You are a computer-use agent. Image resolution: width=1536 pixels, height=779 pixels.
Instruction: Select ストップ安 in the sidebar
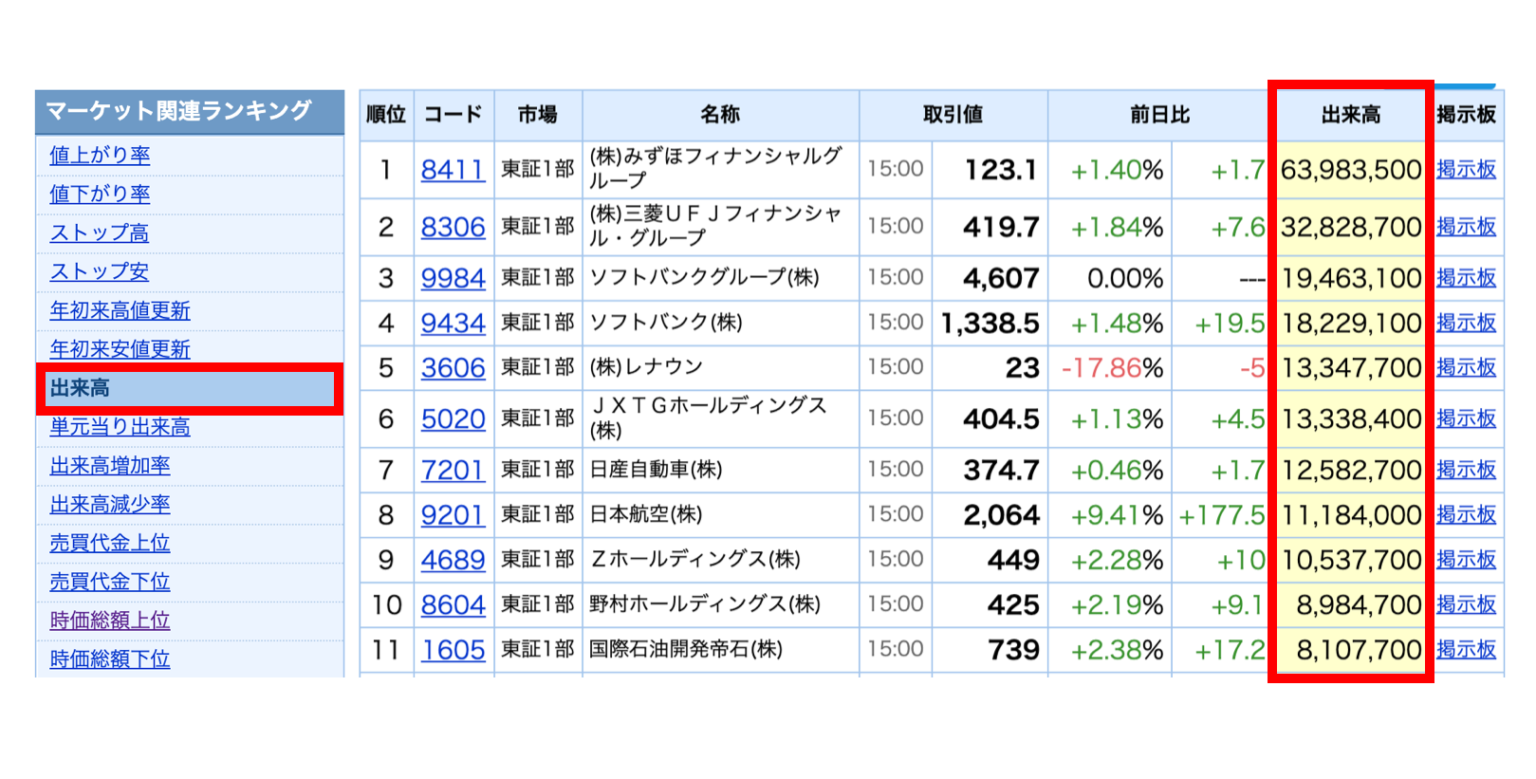coord(99,272)
